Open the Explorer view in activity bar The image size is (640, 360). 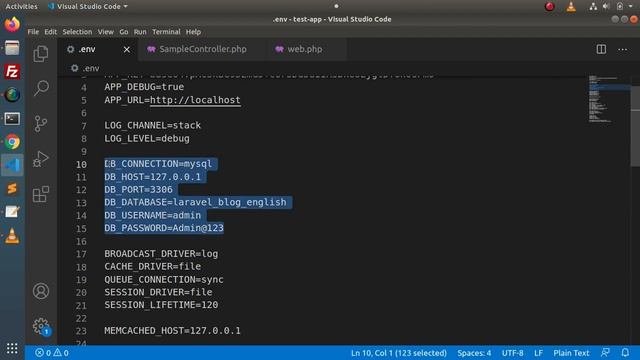[x=41, y=53]
